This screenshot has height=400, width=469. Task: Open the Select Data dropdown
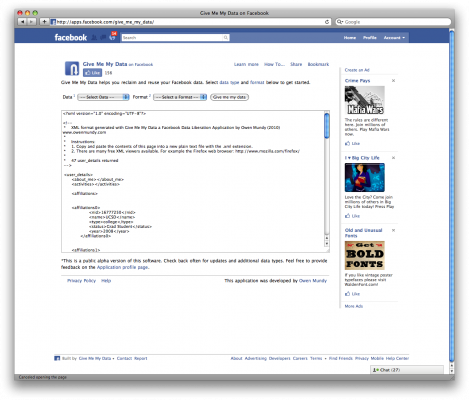click(103, 97)
